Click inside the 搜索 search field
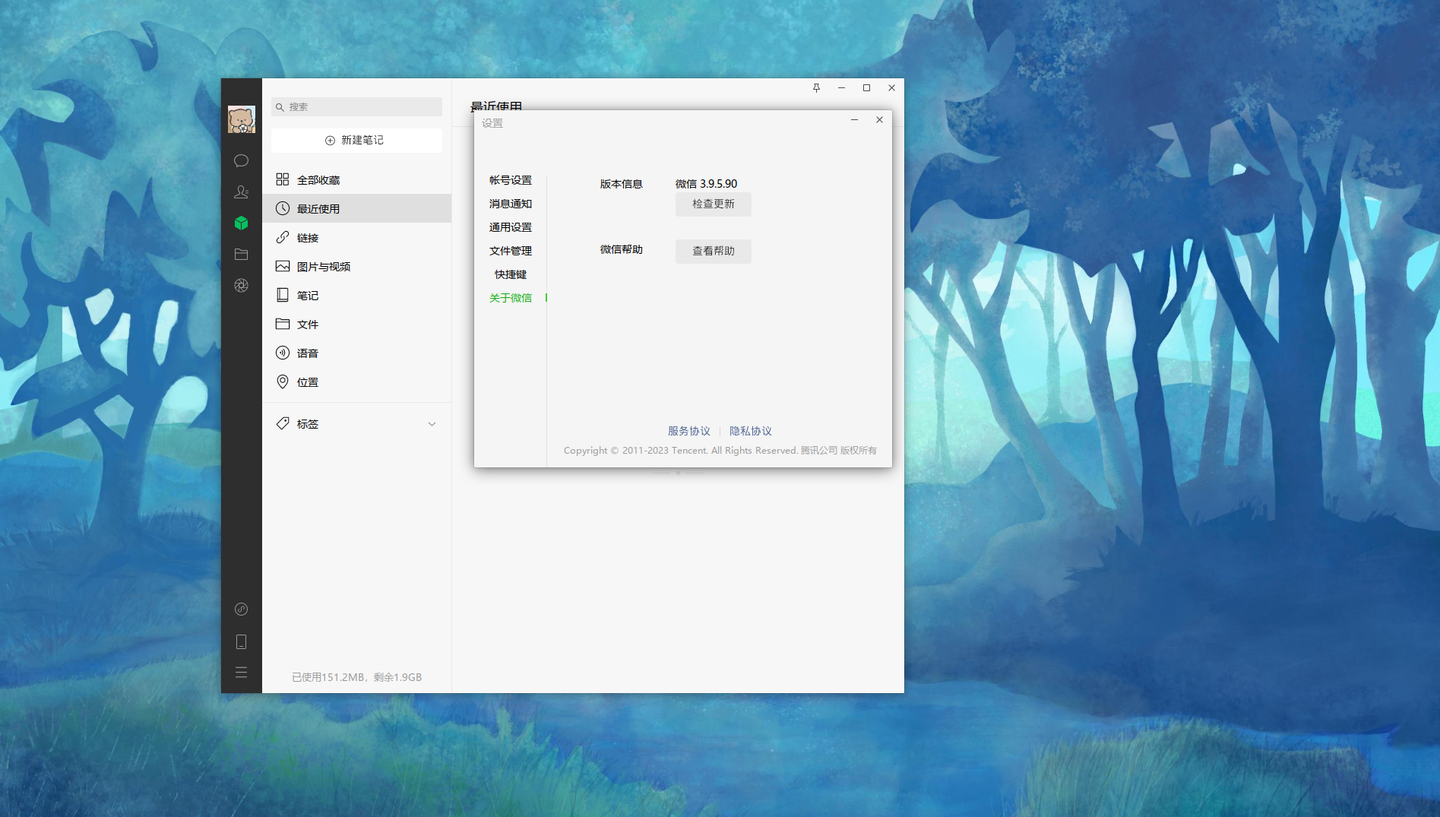Screen dimensions: 1440x817 point(356,106)
